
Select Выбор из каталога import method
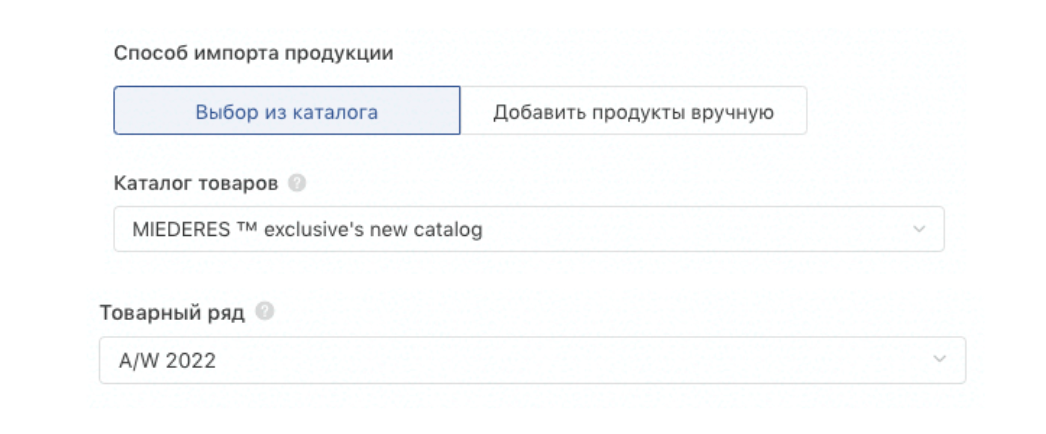pyautogui.click(x=287, y=111)
